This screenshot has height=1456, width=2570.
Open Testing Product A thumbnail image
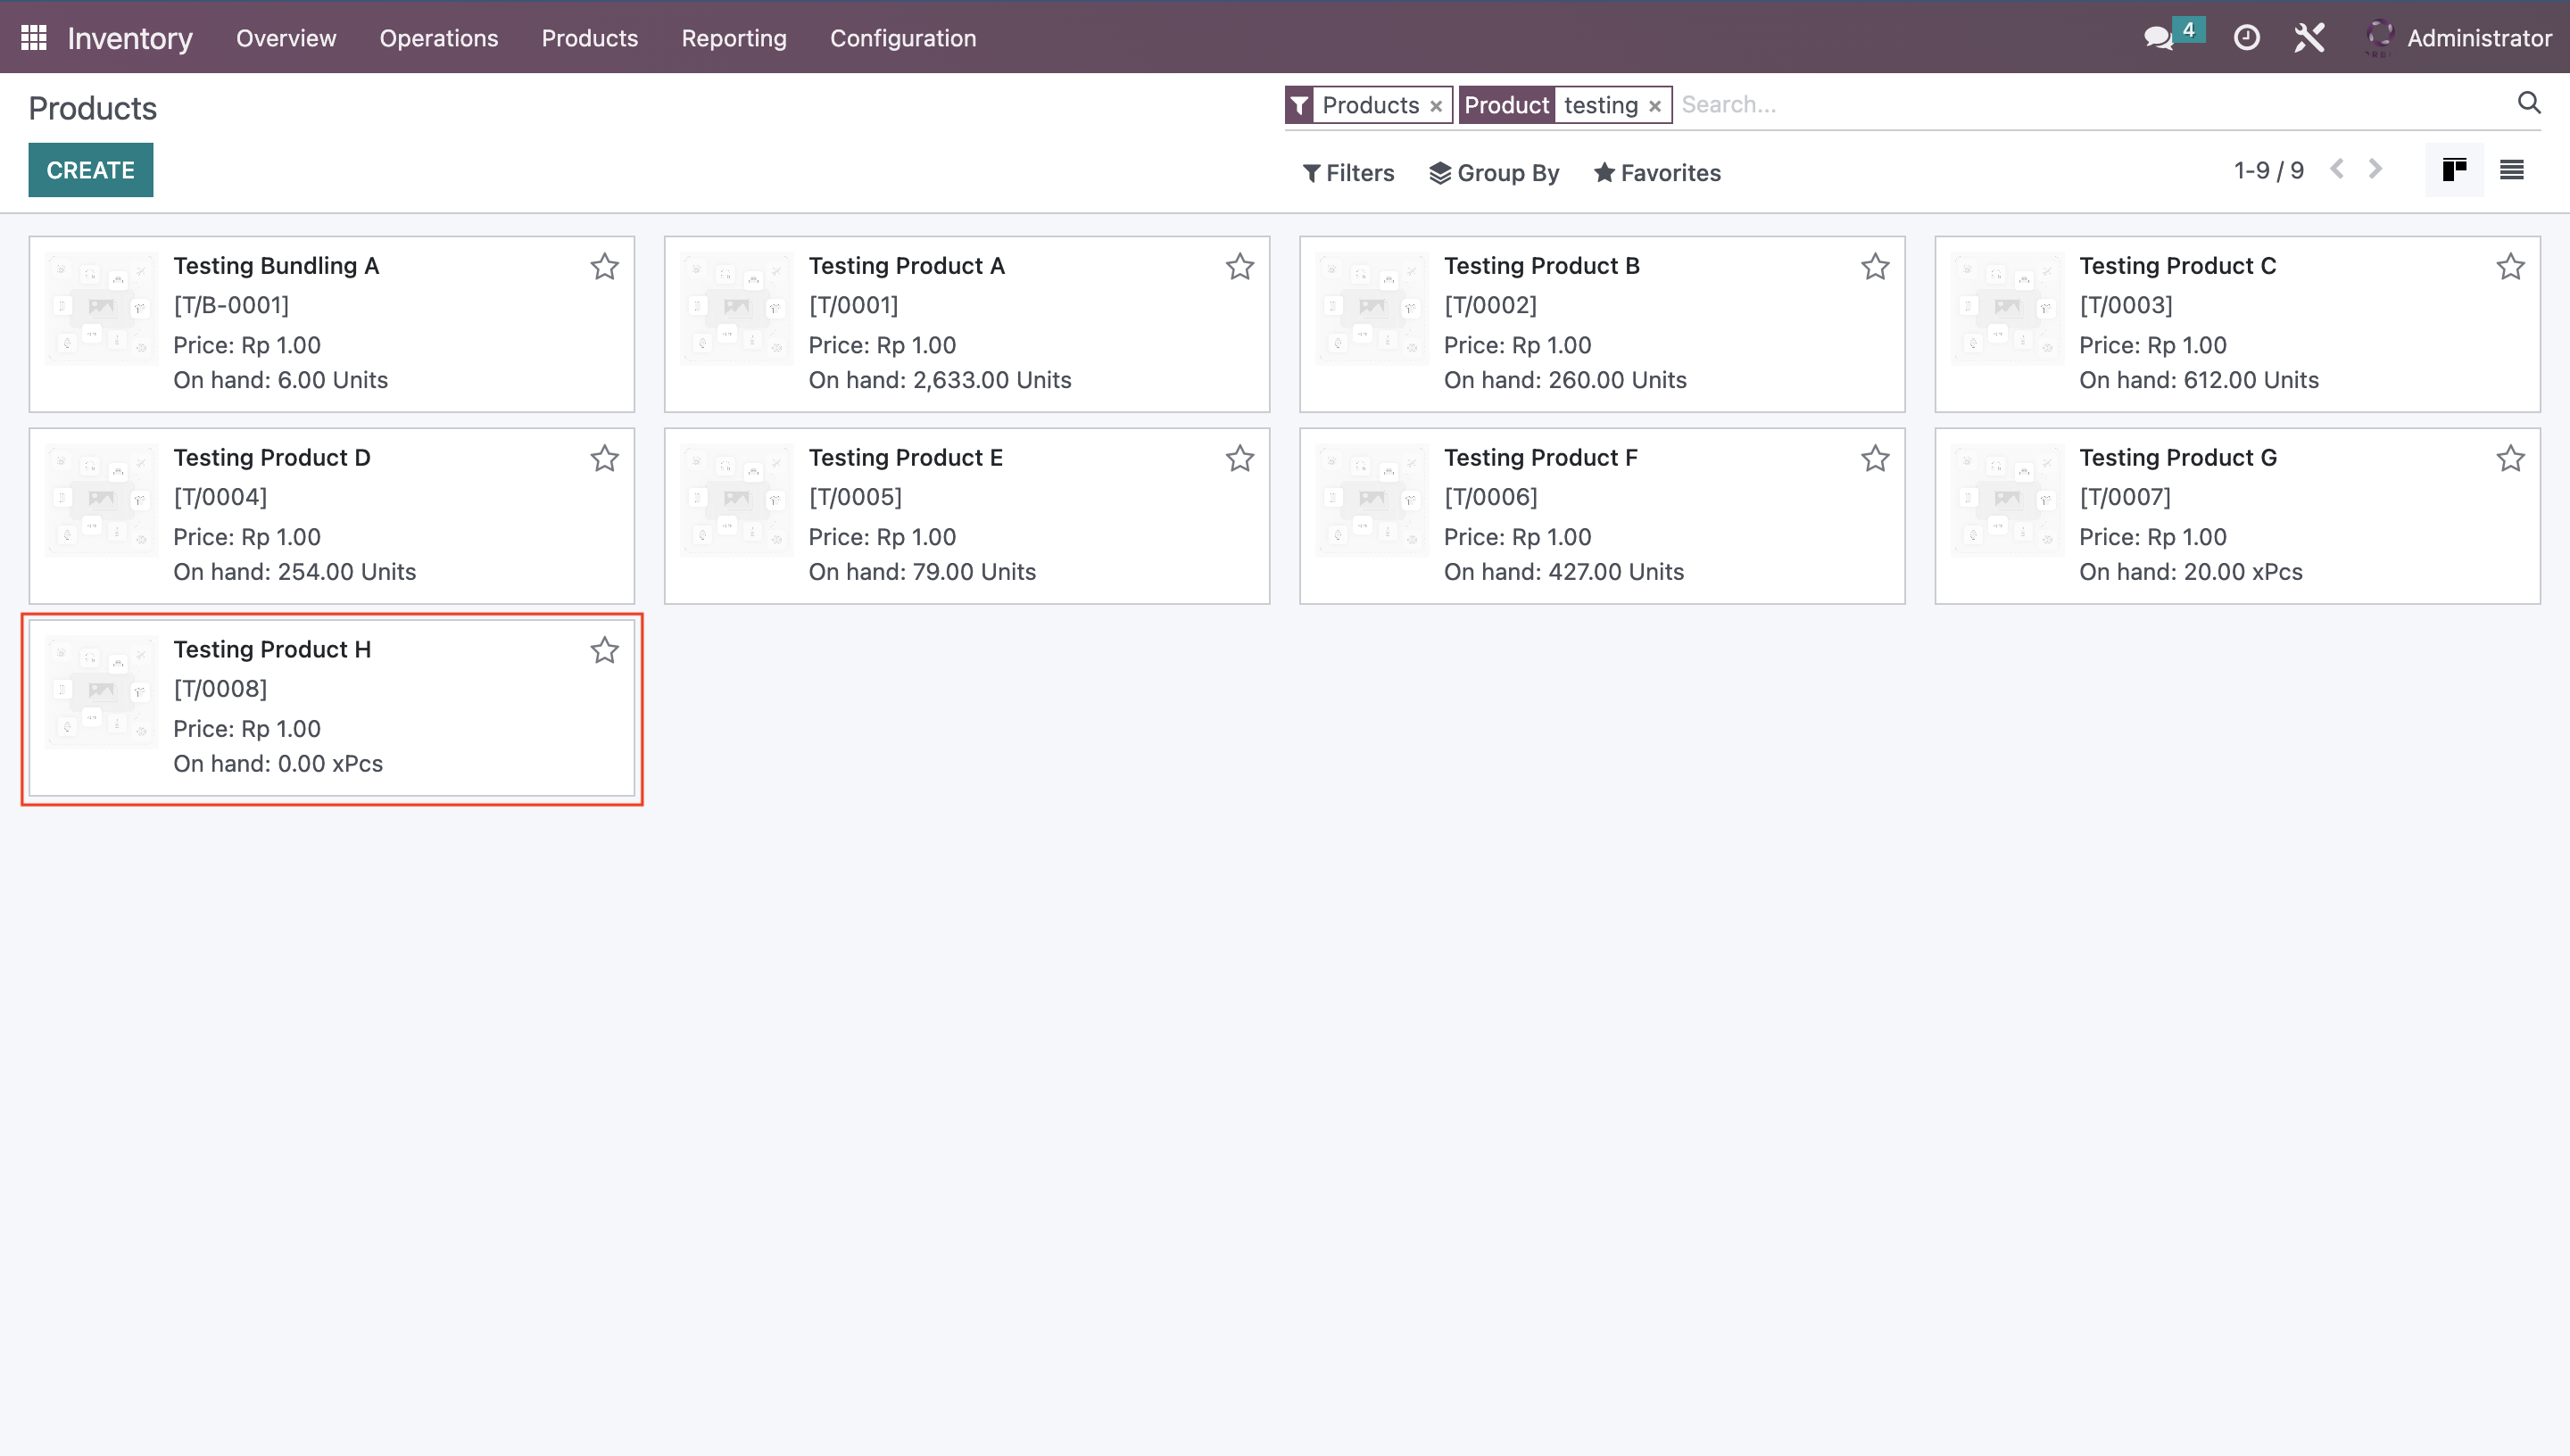coord(737,308)
